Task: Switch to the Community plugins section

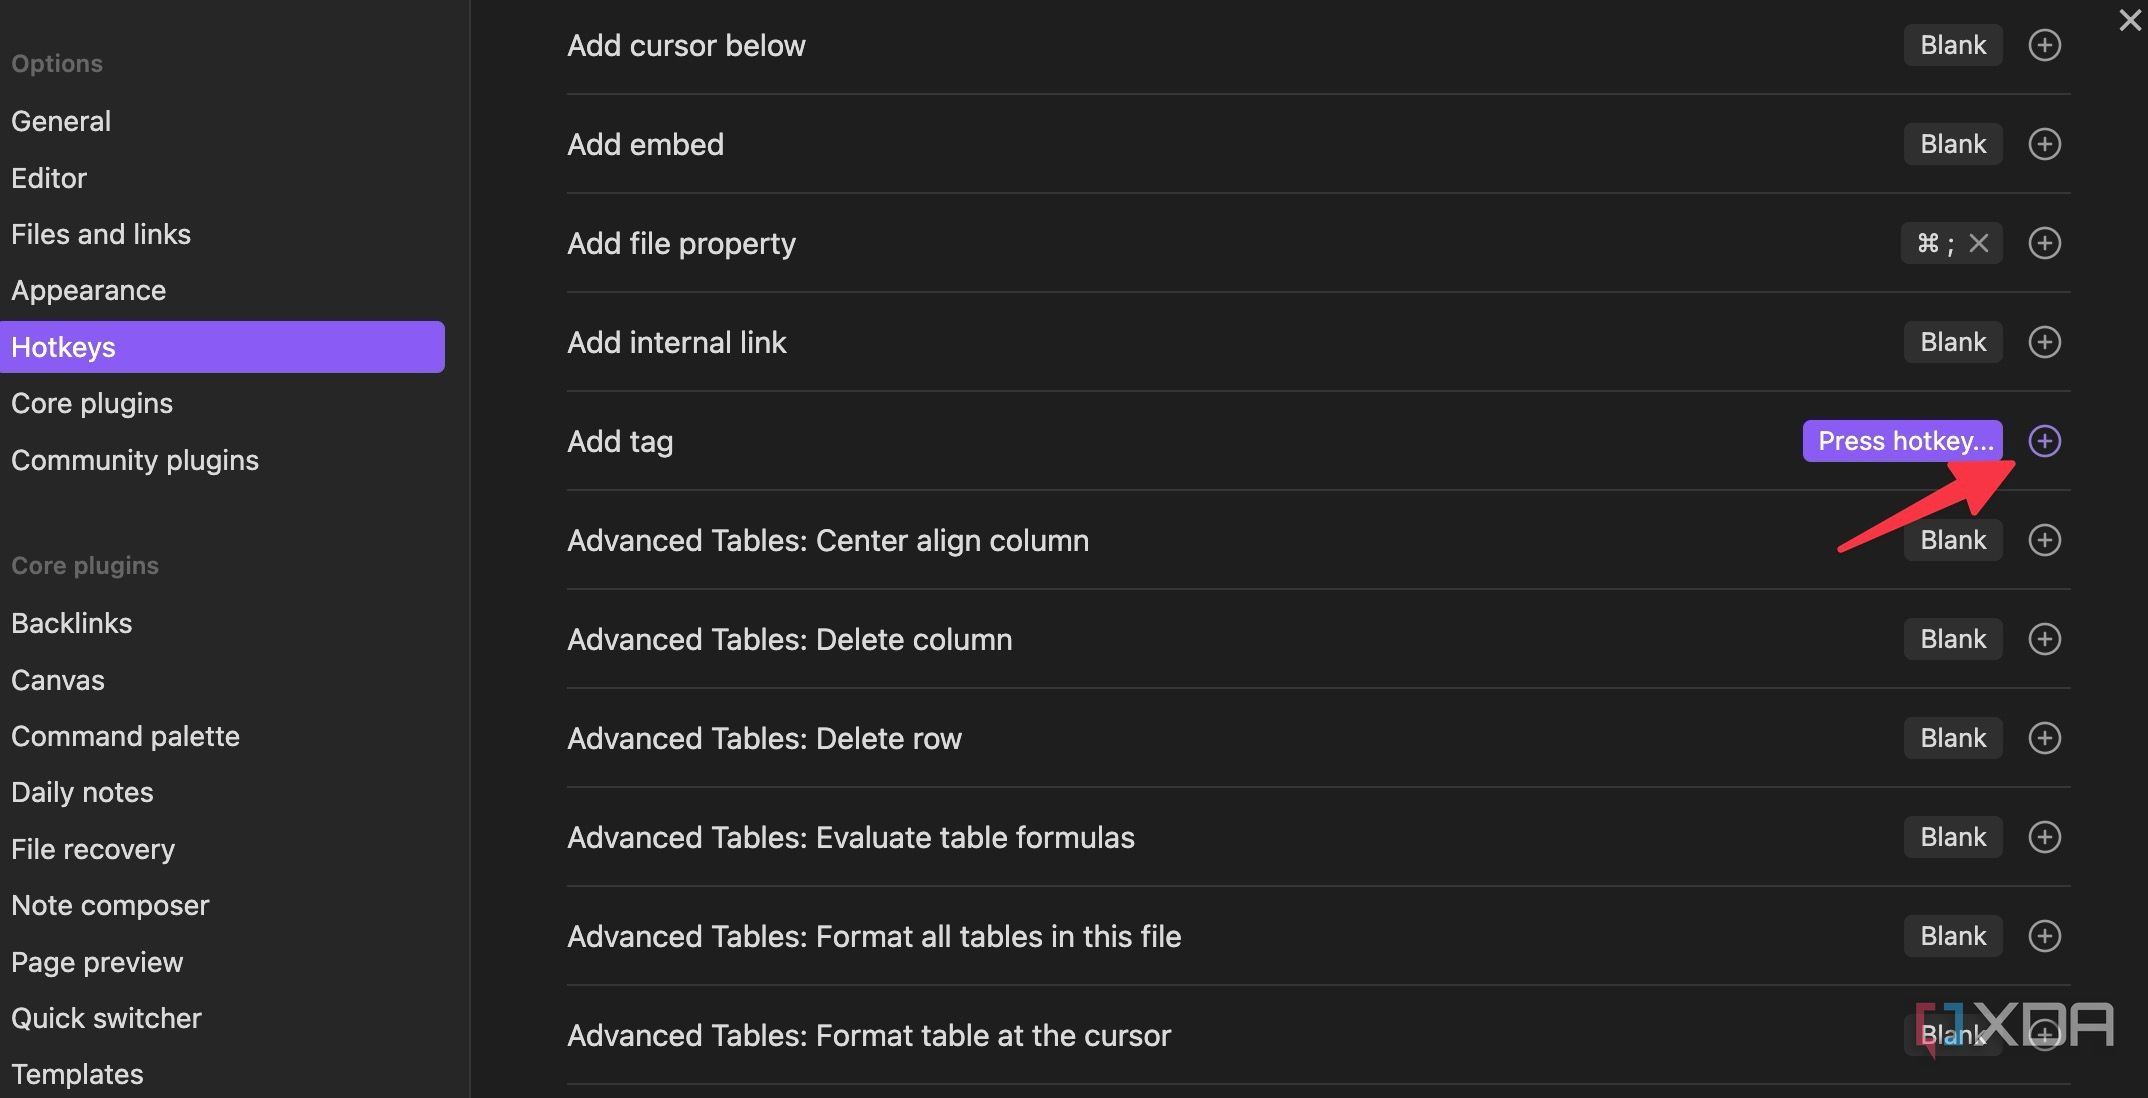Action: 134,460
